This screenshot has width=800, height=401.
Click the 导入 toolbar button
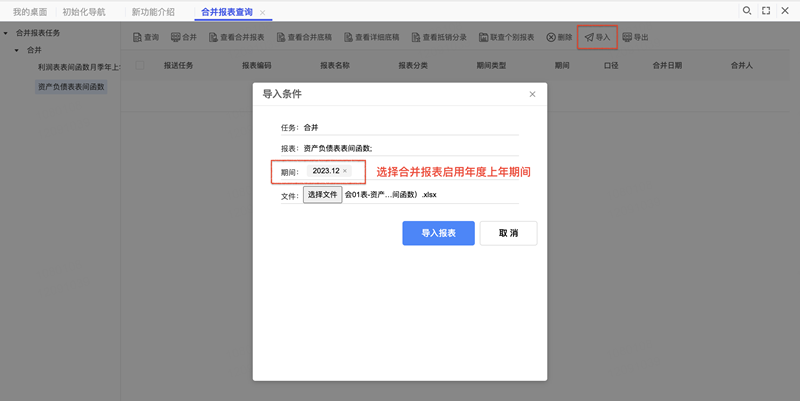coord(597,37)
